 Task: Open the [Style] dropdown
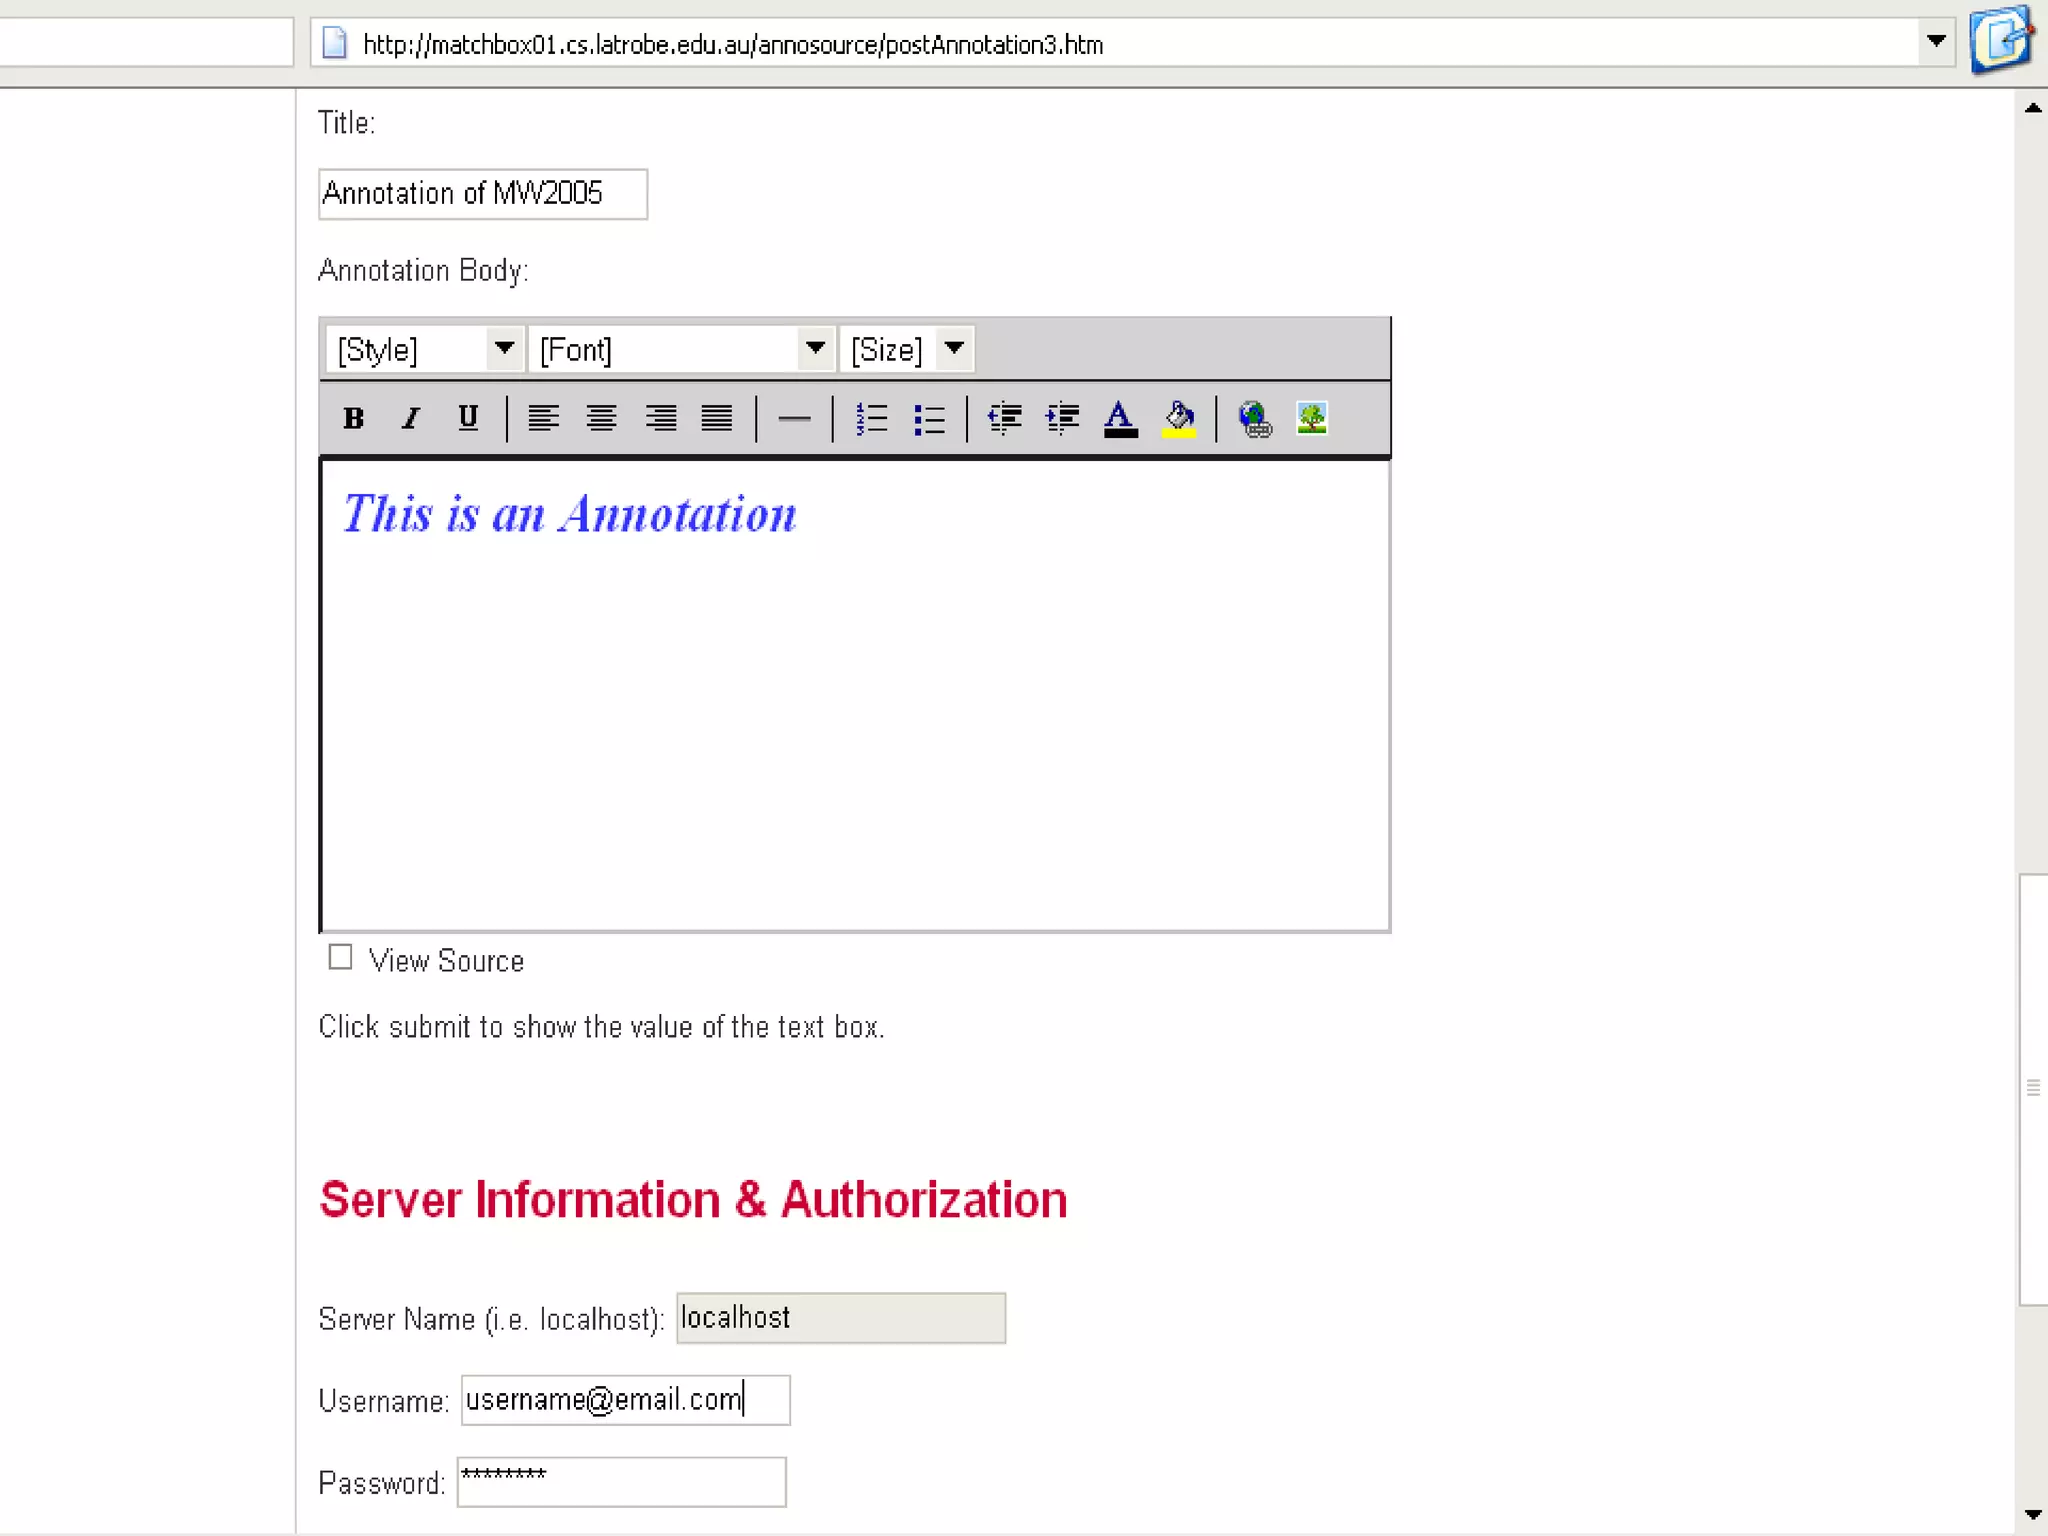[504, 349]
